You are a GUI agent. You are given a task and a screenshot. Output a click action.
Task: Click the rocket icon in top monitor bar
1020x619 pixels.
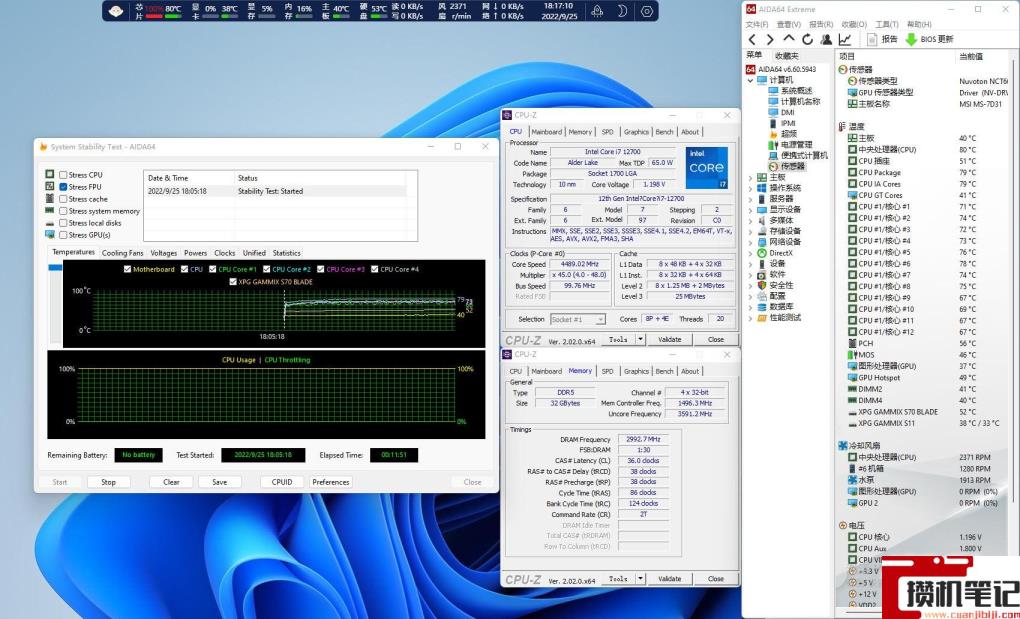[597, 11]
